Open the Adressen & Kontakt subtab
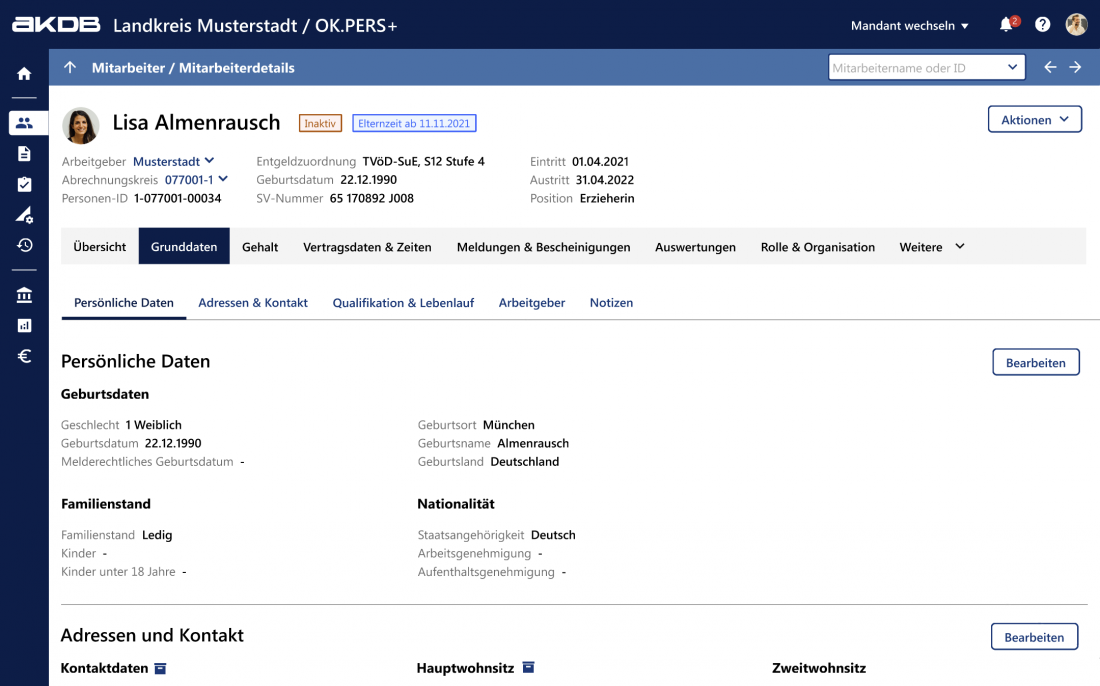Screen dimensions: 1100x686 click(253, 301)
